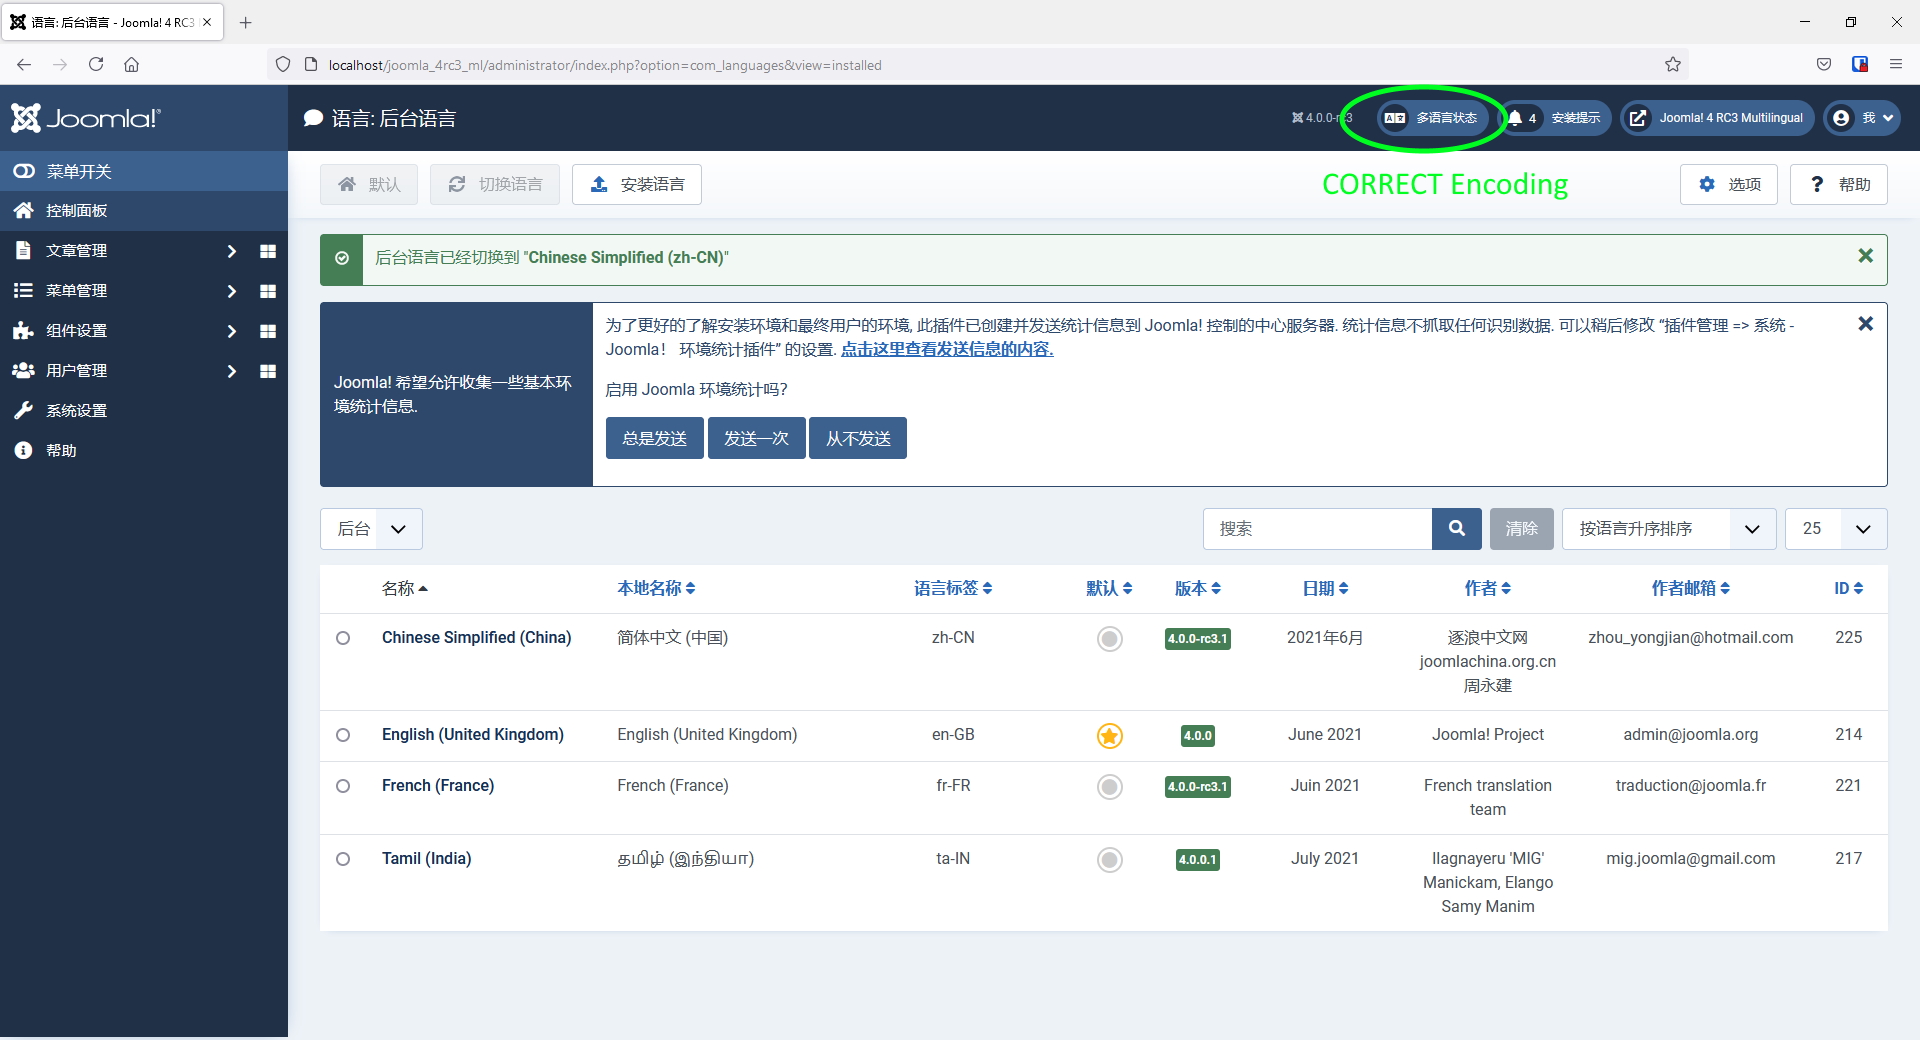This screenshot has width=1920, height=1040.
Task: Select Tamil (India) radio button
Action: tap(343, 859)
